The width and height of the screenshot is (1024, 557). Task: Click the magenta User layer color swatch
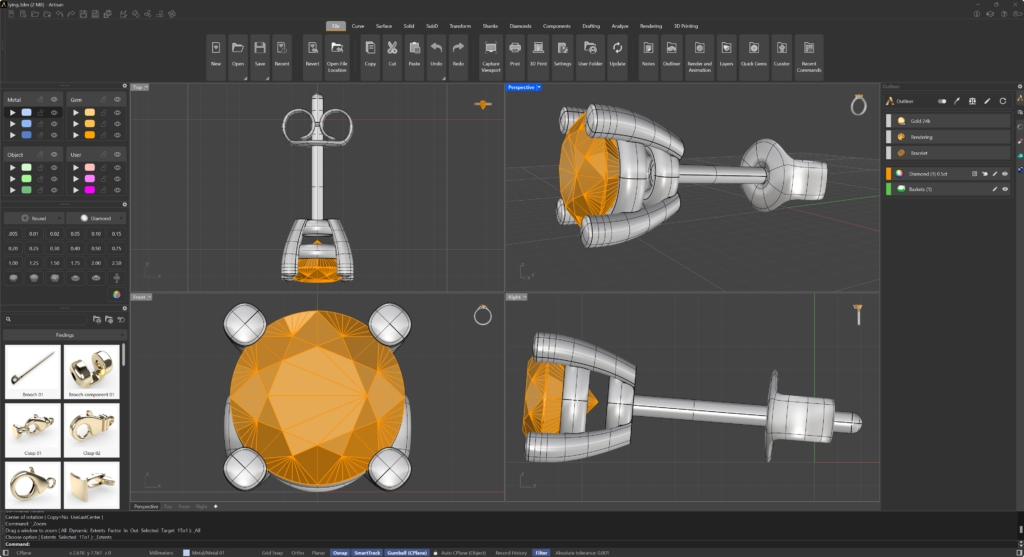click(x=90, y=190)
